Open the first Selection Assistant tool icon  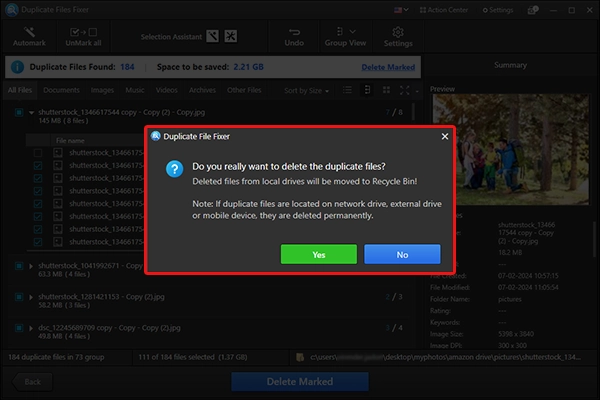pos(213,36)
